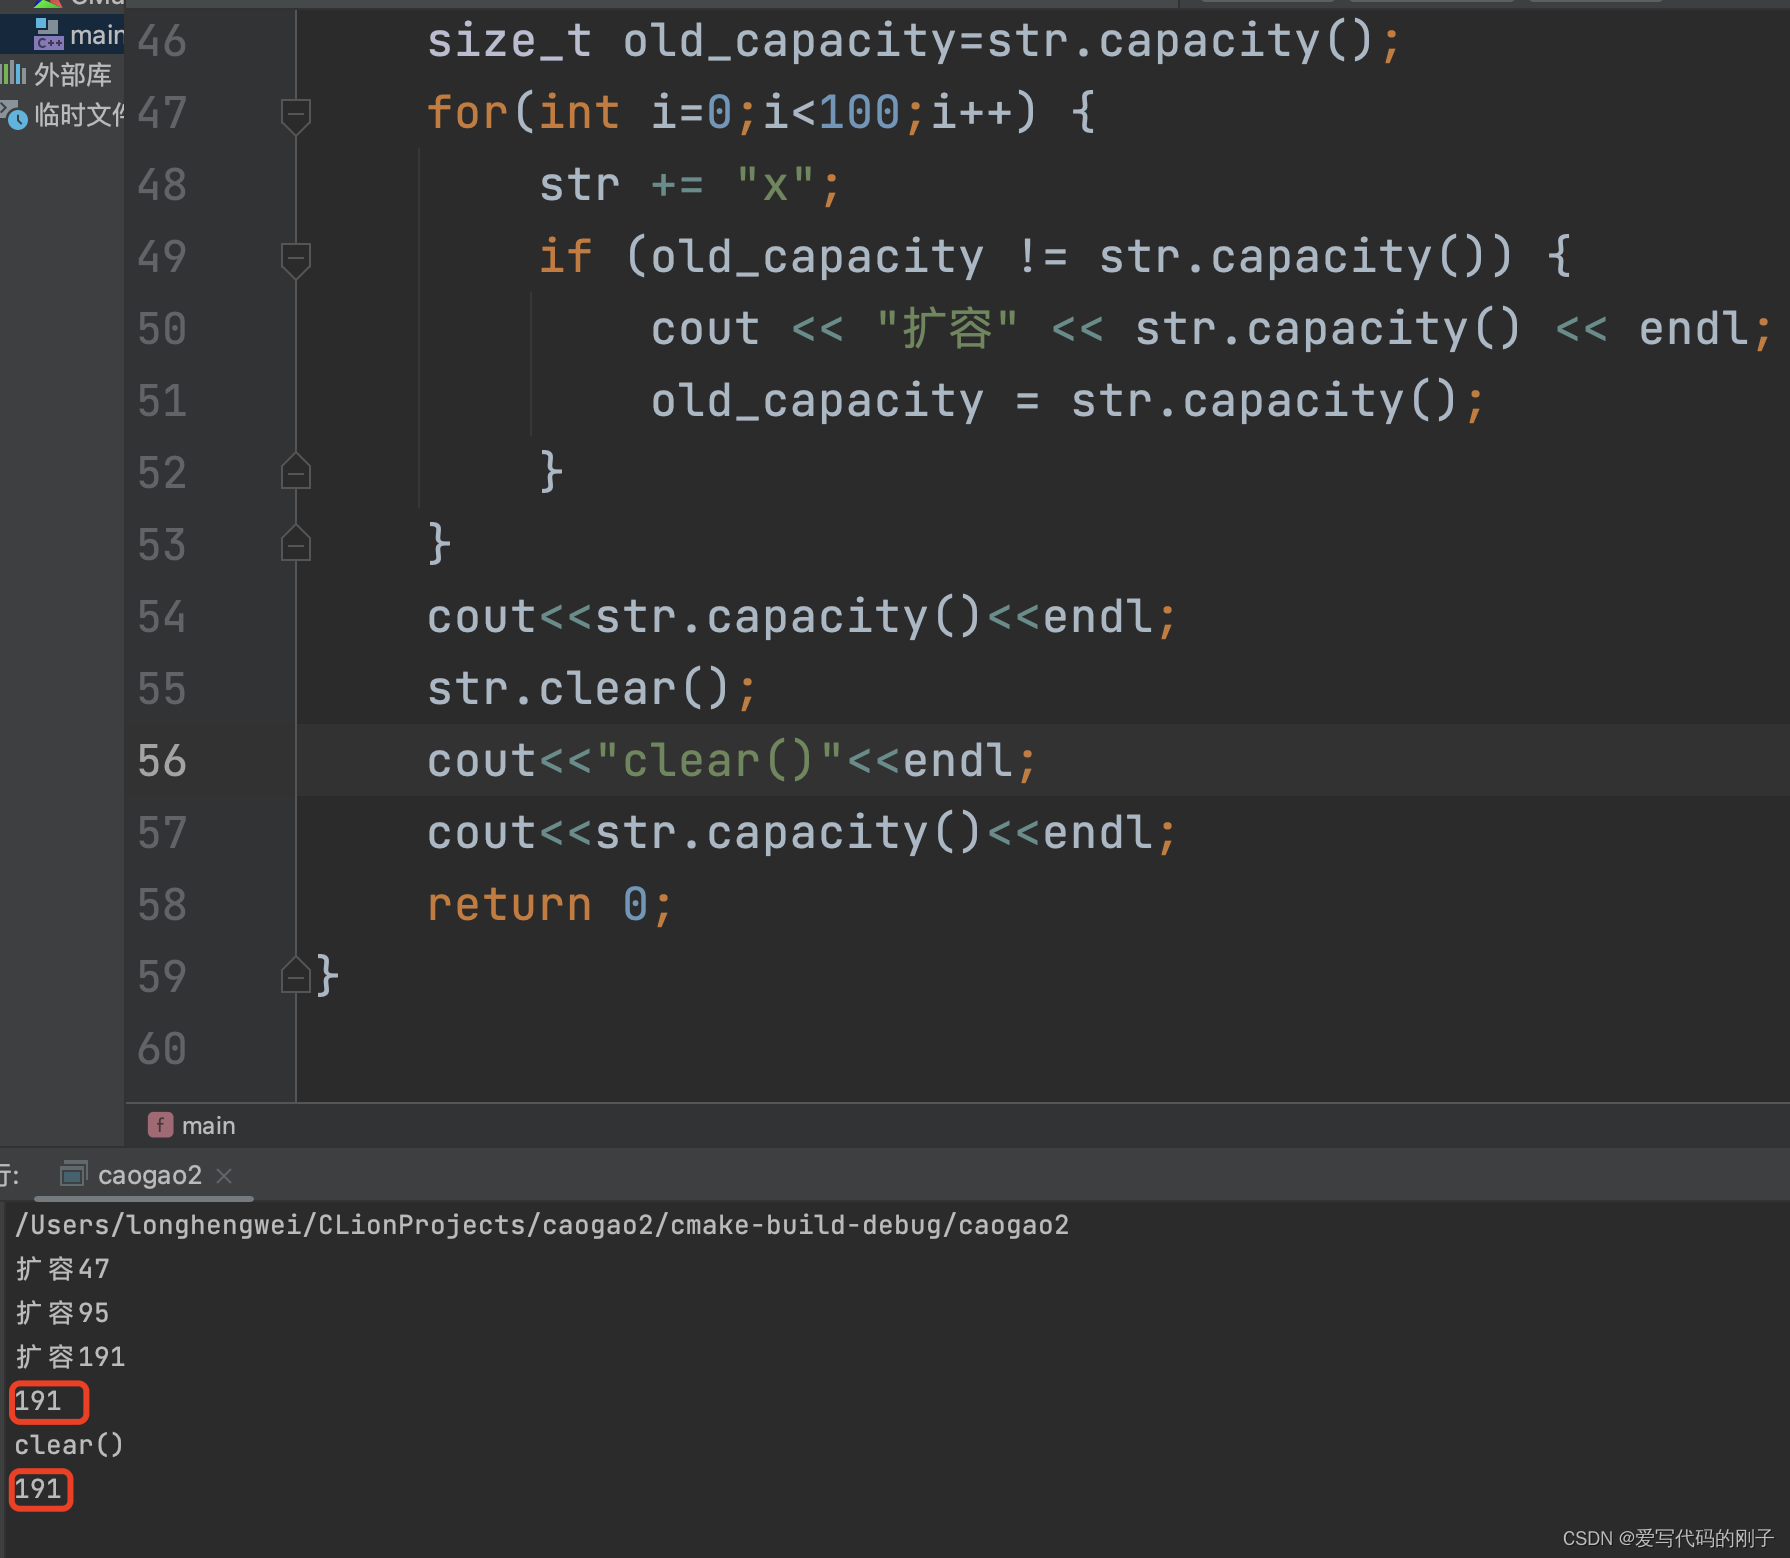The height and width of the screenshot is (1558, 1790).
Task: Click the executable path in console output
Action: click(542, 1225)
